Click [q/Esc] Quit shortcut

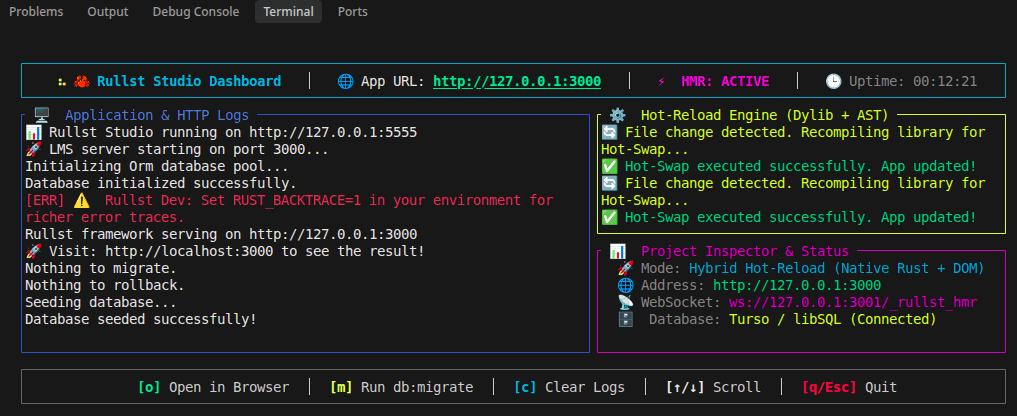click(850, 387)
